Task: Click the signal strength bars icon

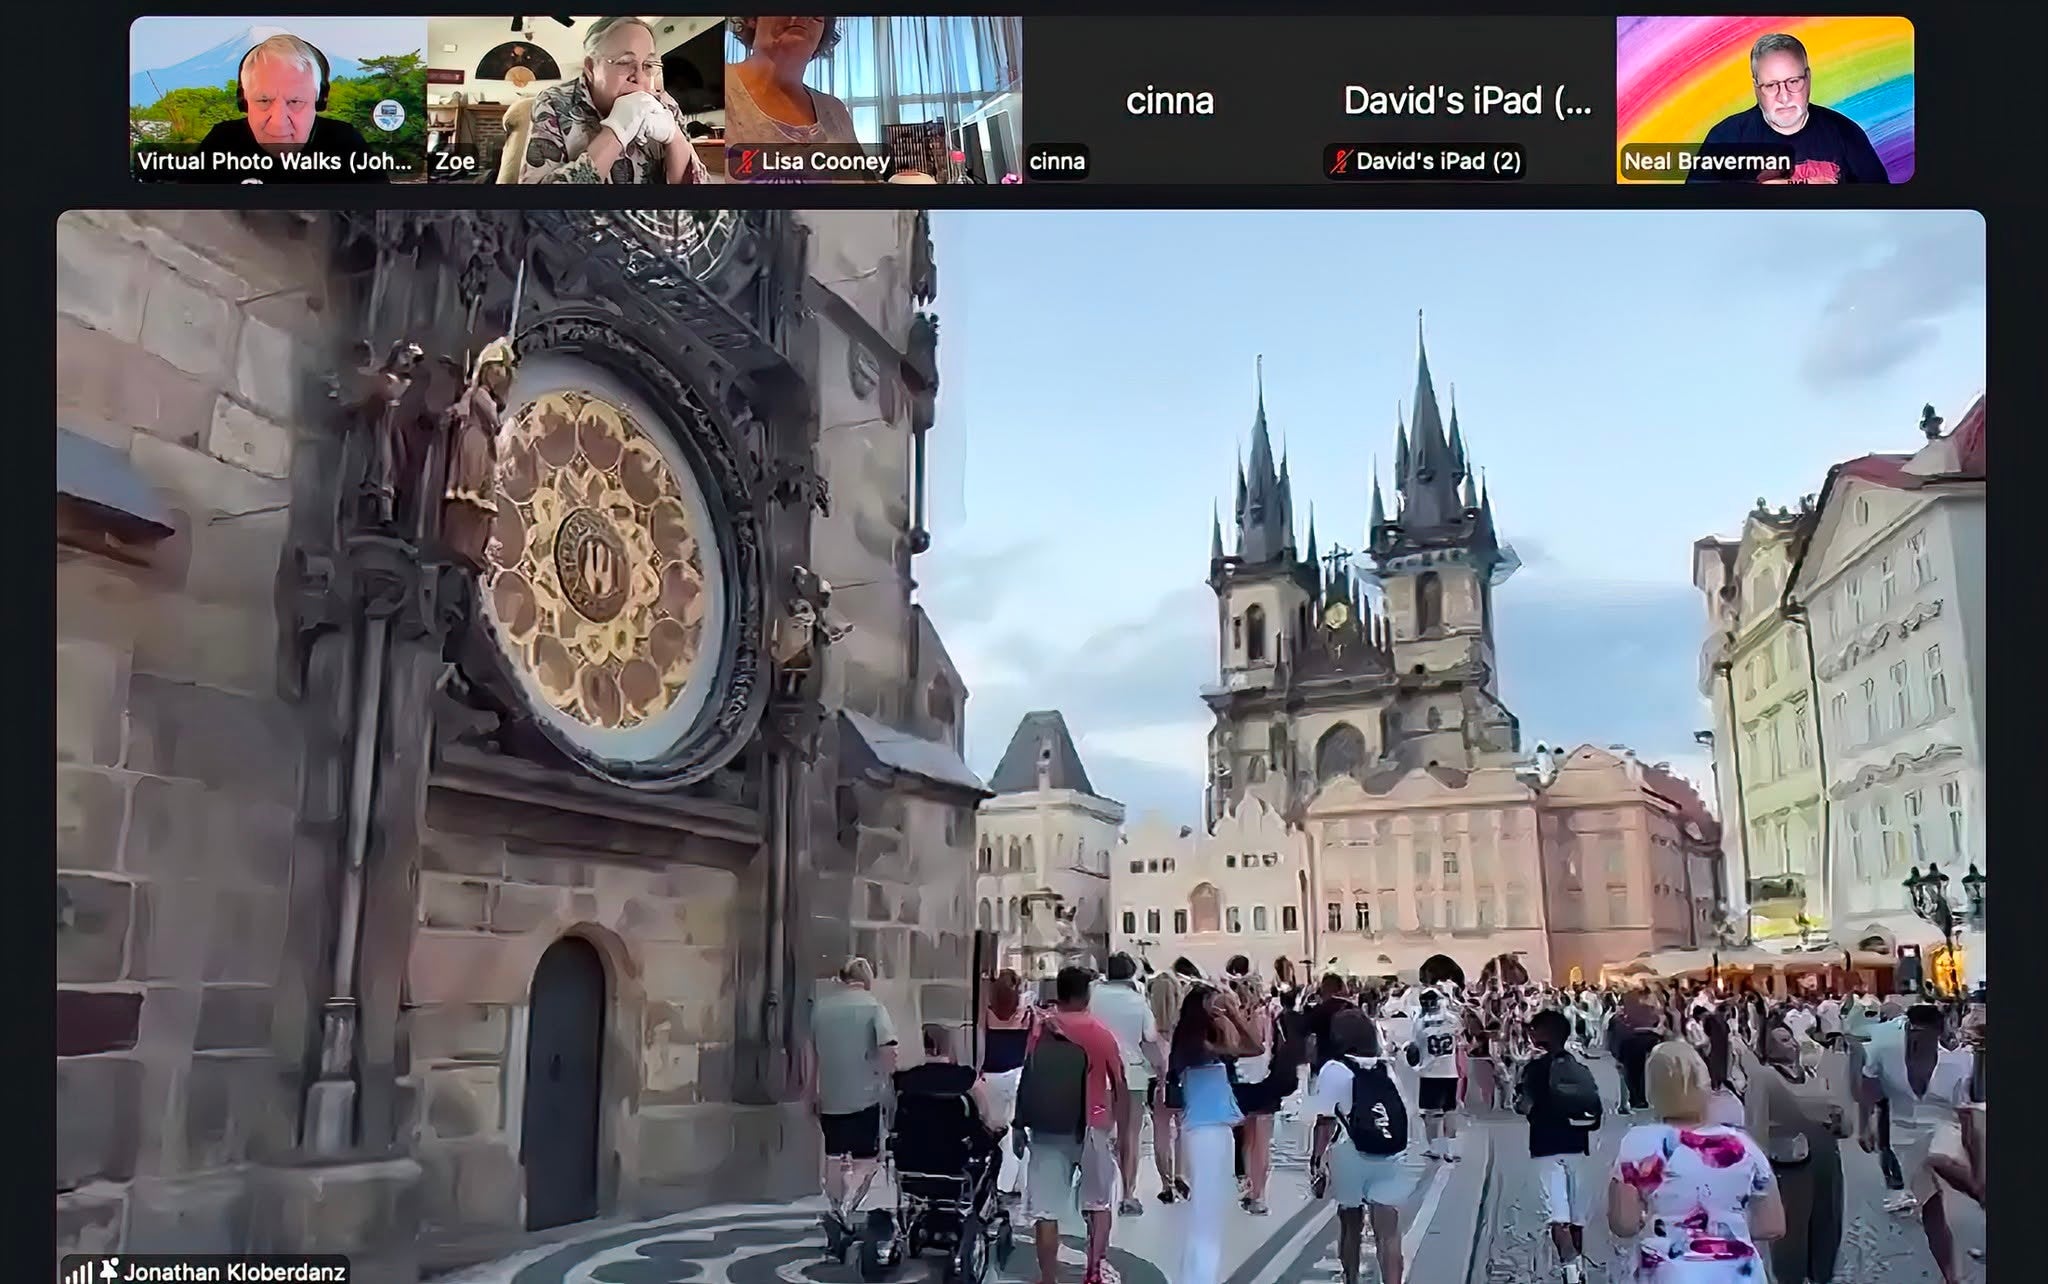Action: tap(78, 1272)
